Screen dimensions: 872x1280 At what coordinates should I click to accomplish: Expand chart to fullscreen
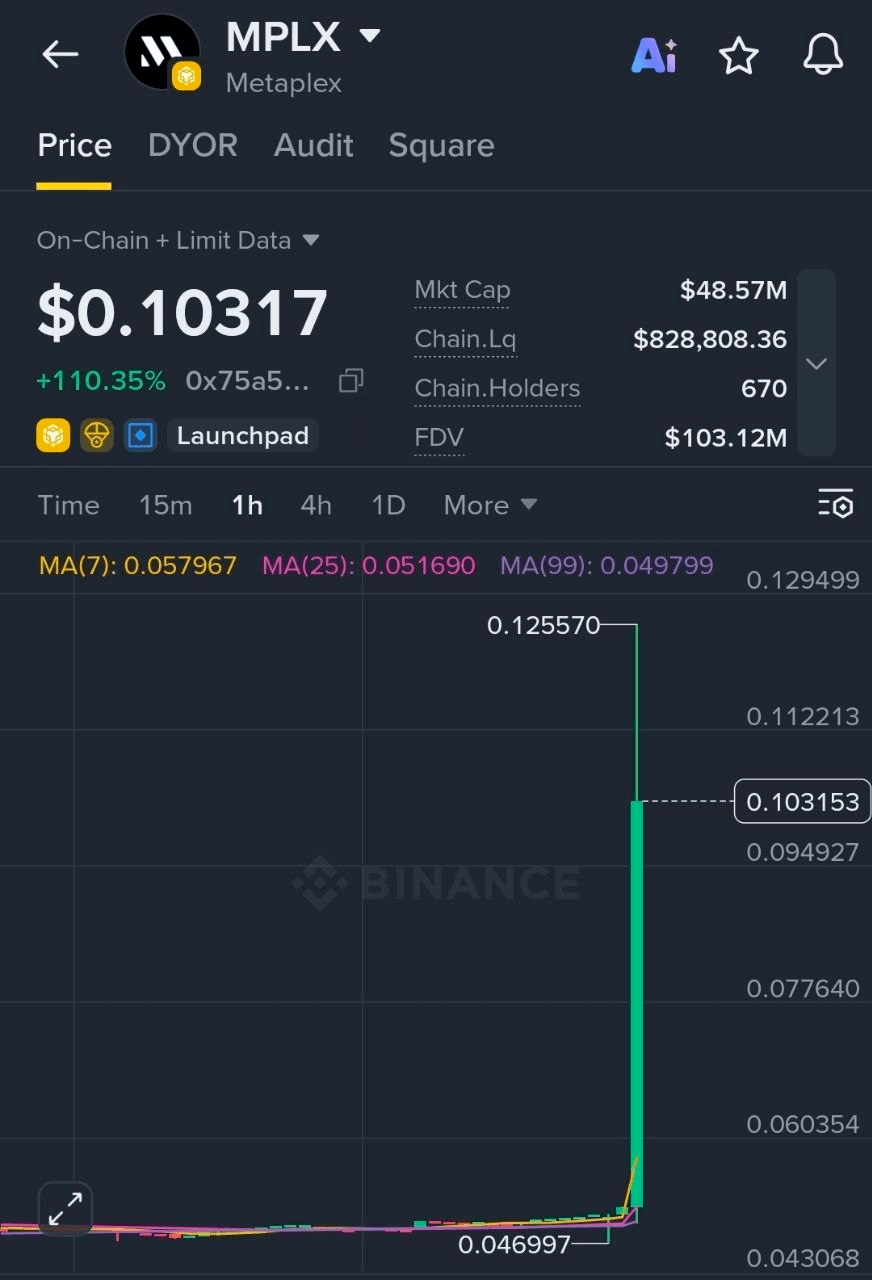(x=66, y=1209)
